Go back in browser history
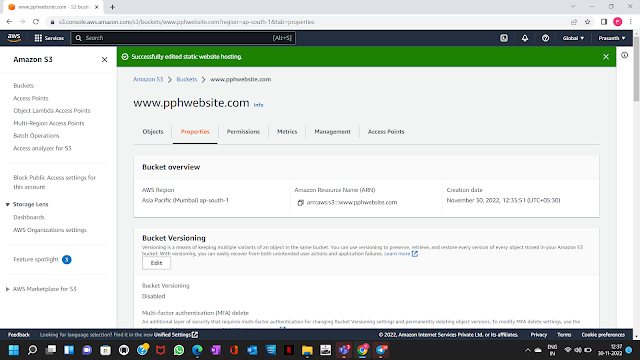640x360 pixels. coord(9,22)
